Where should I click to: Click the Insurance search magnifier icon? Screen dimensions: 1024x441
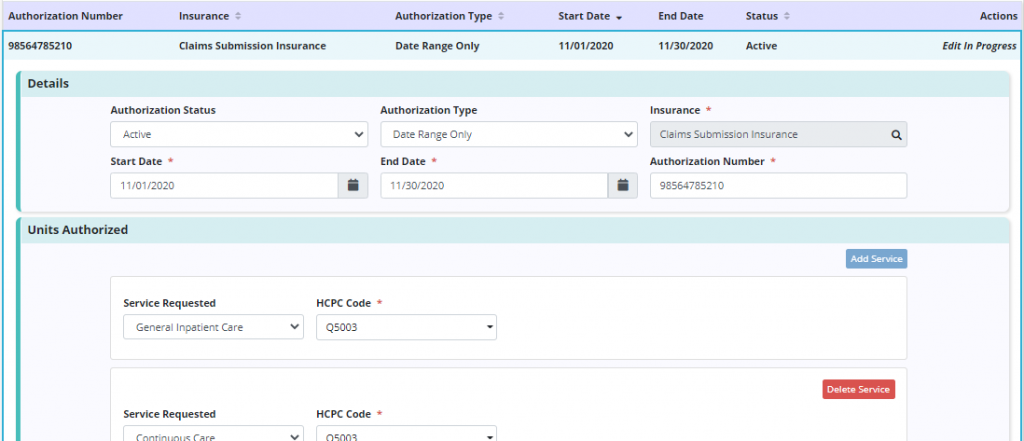[896, 134]
